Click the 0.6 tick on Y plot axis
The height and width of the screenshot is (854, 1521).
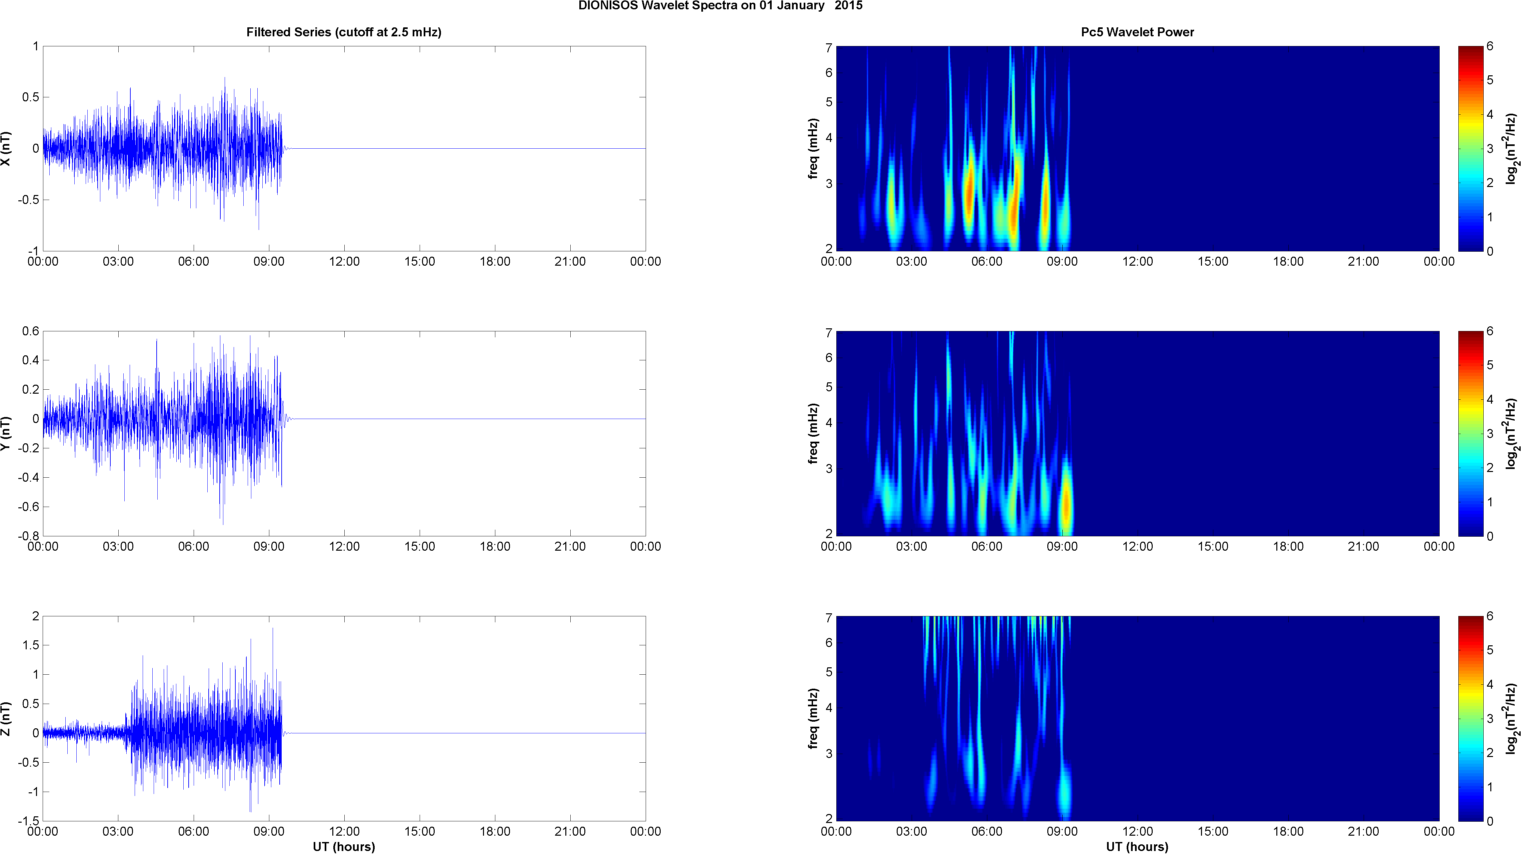[x=30, y=332]
